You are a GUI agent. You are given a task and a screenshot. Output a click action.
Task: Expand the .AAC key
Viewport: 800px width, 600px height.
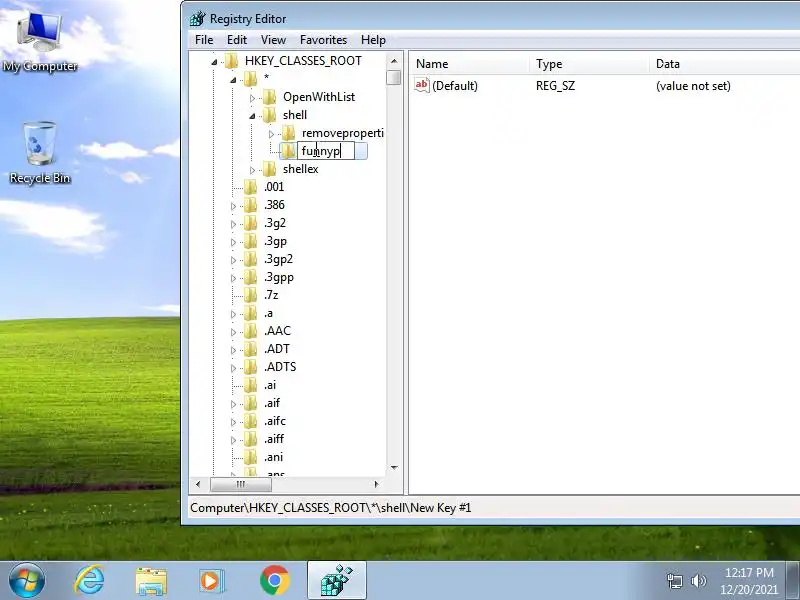coord(233,332)
